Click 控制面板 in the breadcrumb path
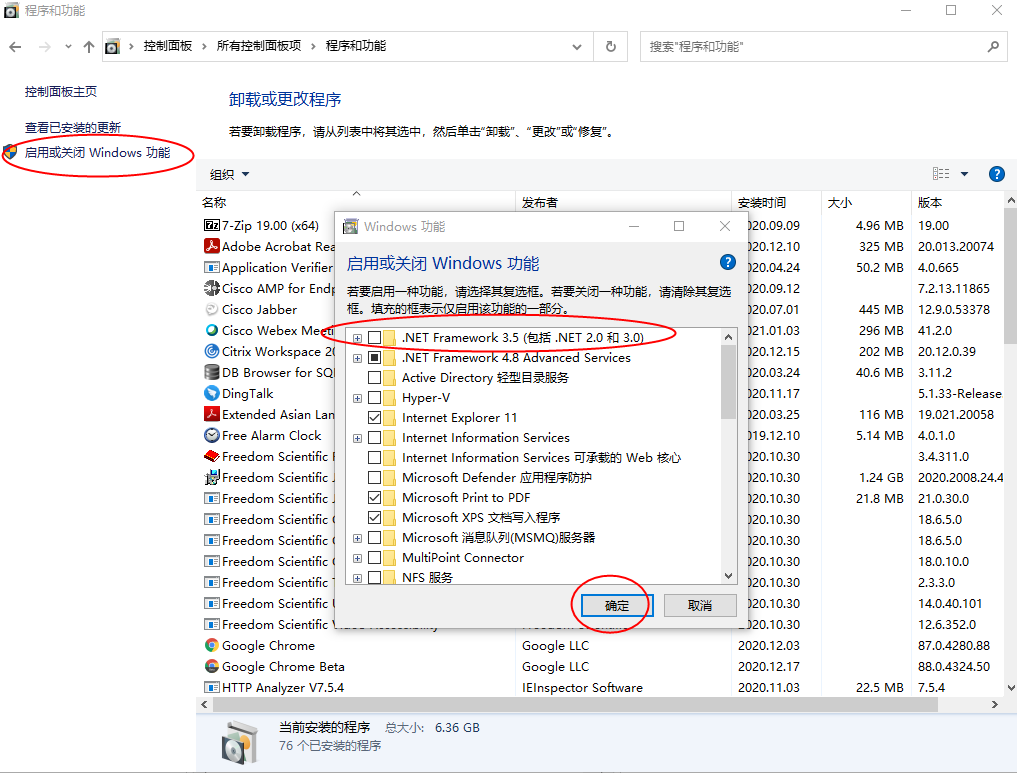Image resolution: width=1017 pixels, height=773 pixels. pyautogui.click(x=168, y=46)
